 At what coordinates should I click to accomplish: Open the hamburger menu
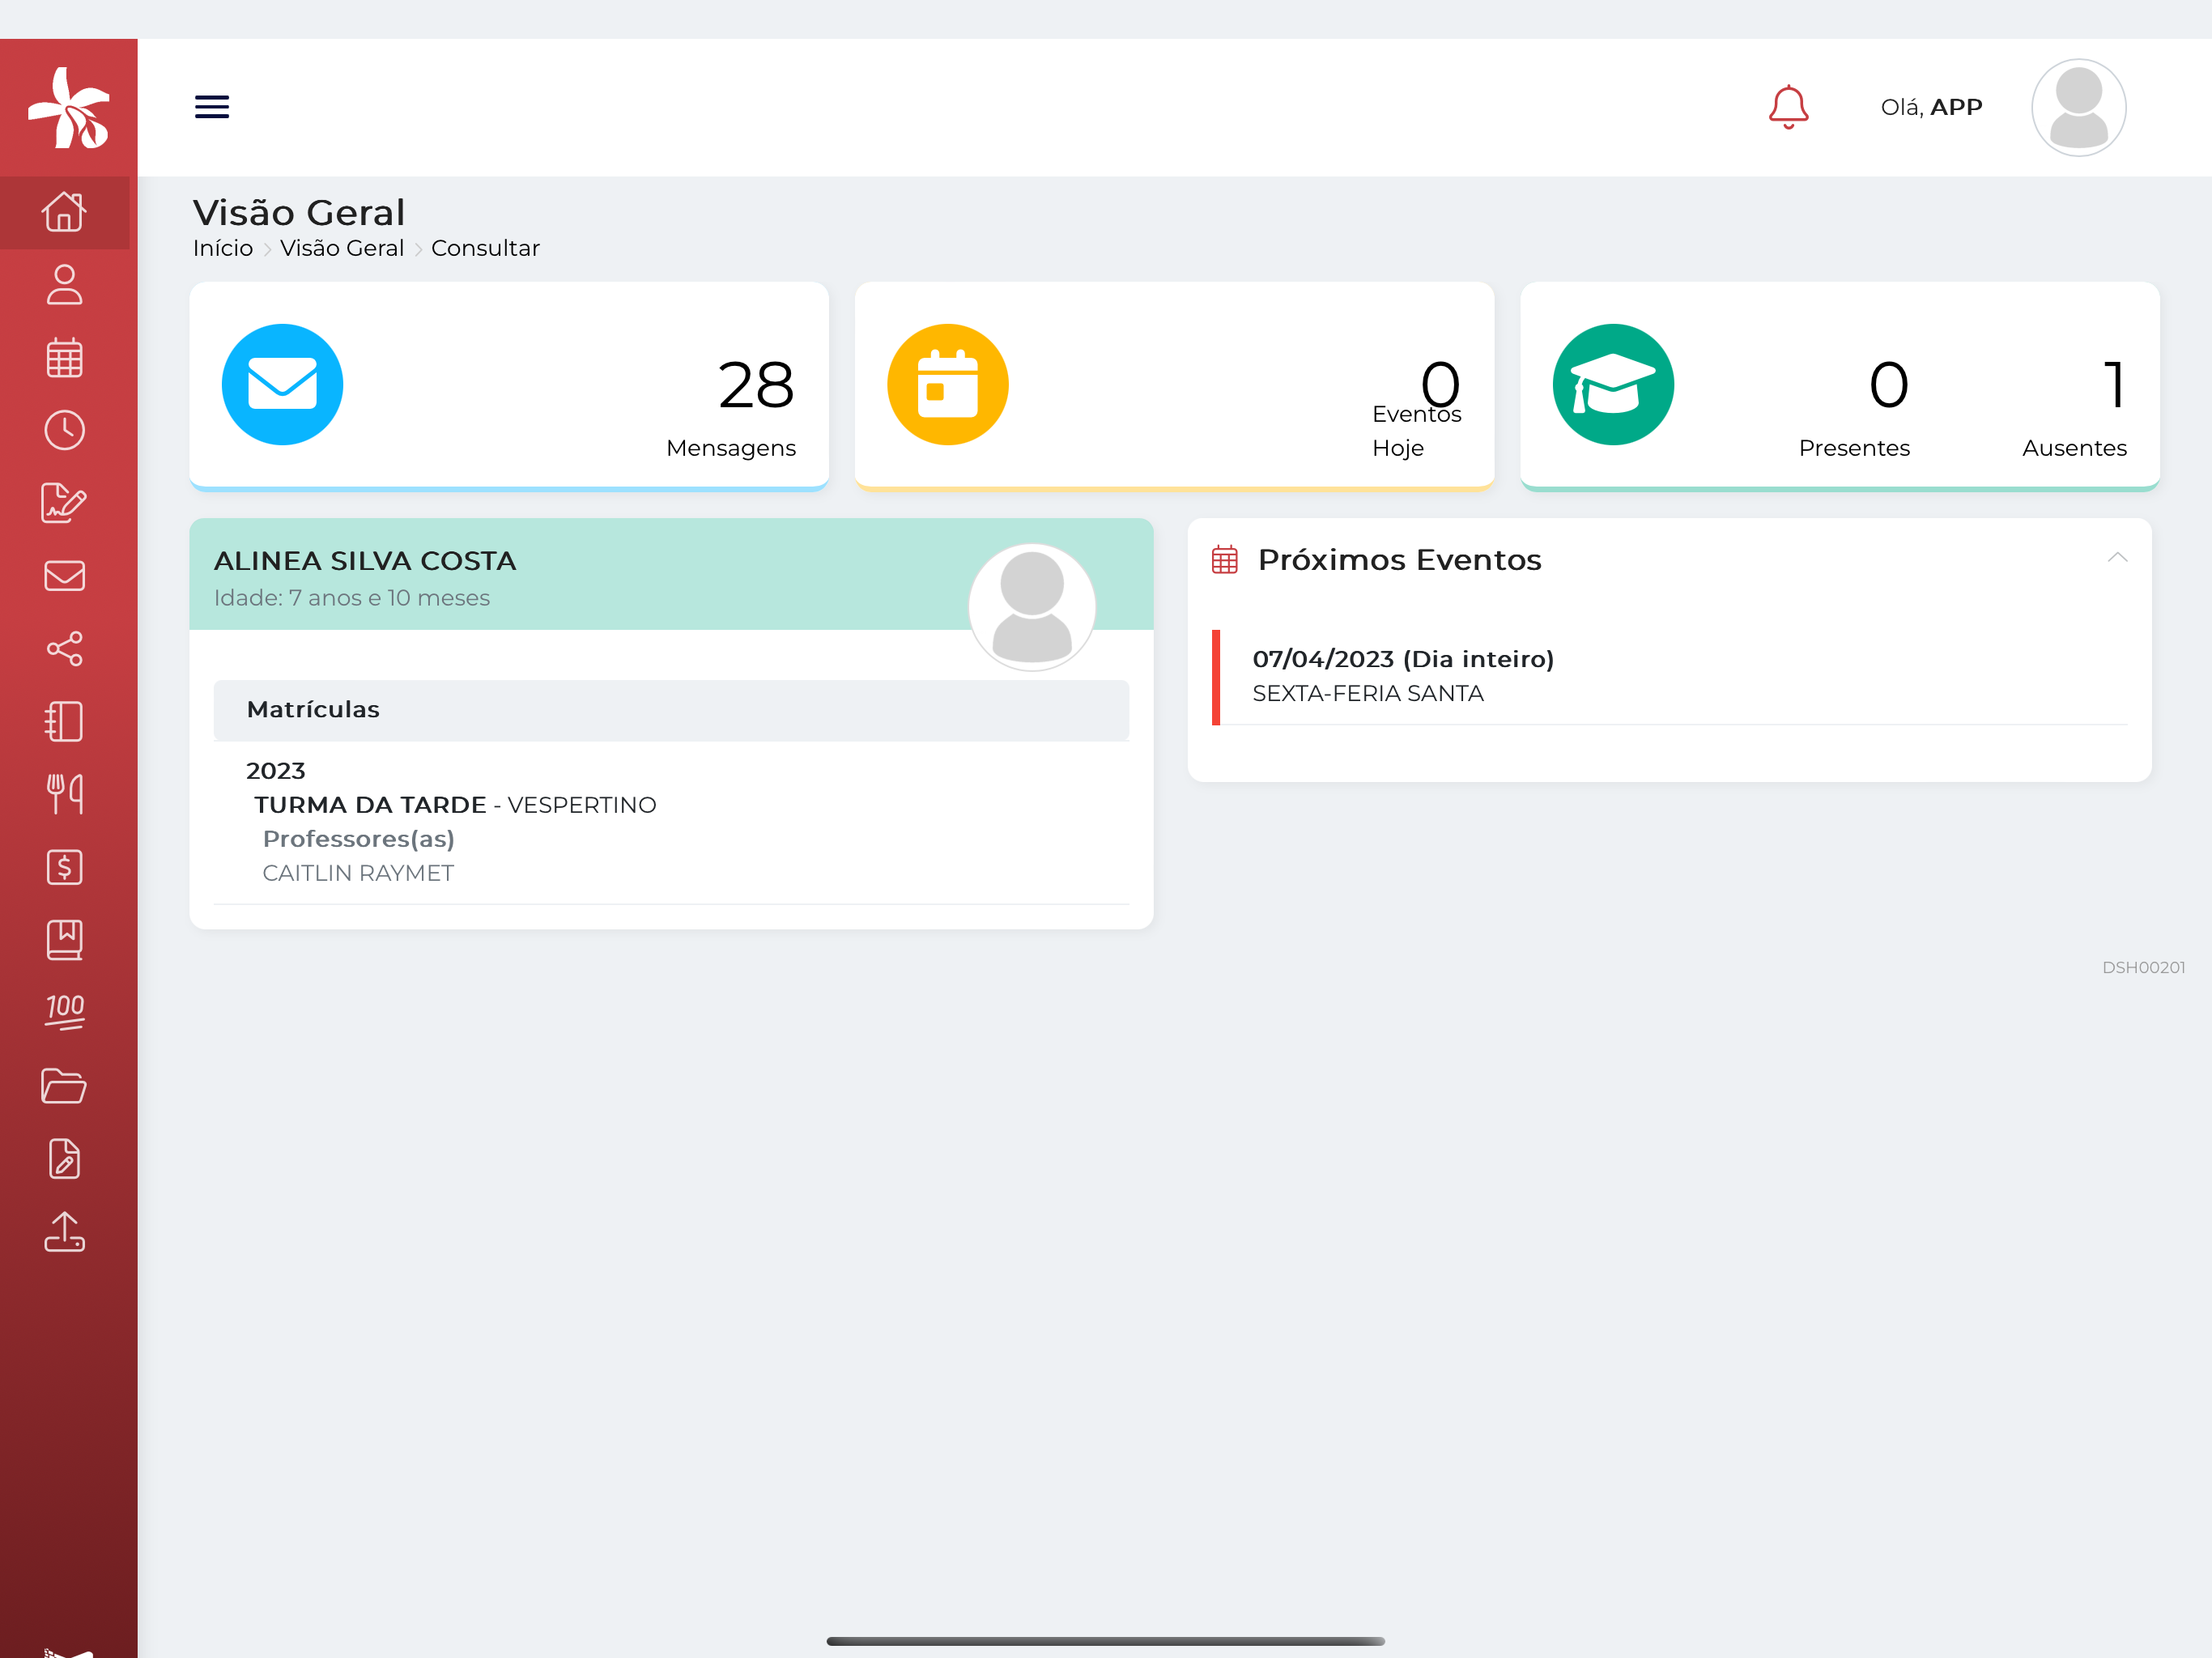click(211, 107)
